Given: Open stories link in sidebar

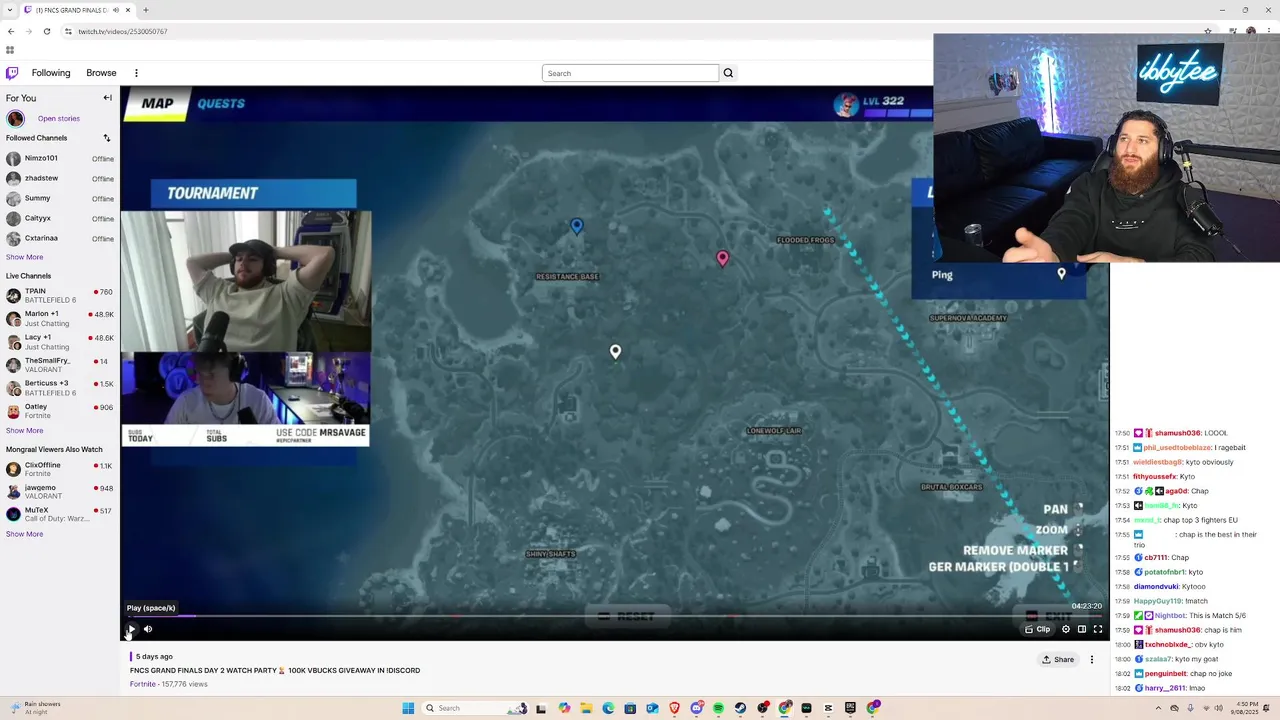Looking at the screenshot, I should point(59,118).
